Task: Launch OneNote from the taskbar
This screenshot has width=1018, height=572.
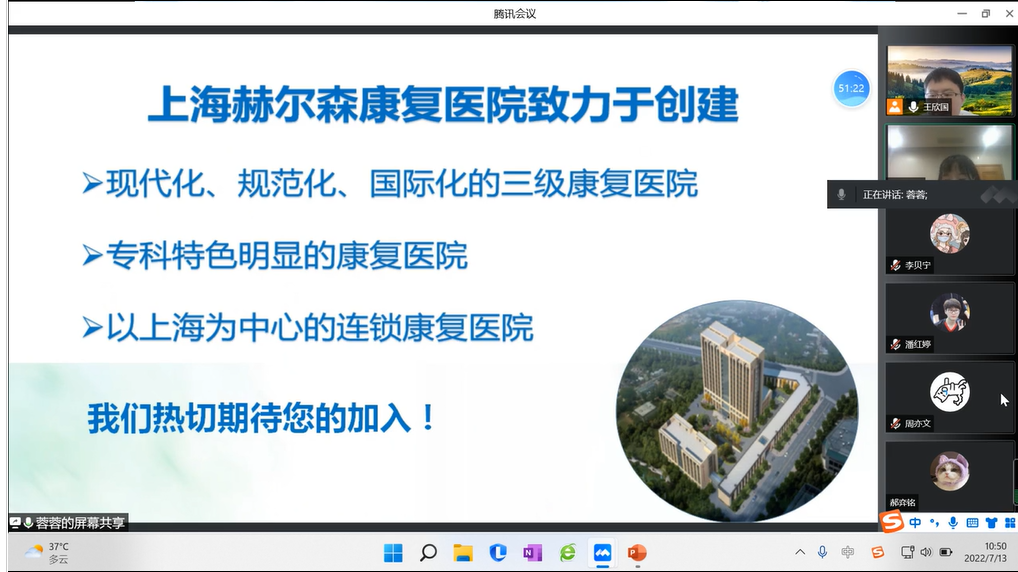Action: 532,552
